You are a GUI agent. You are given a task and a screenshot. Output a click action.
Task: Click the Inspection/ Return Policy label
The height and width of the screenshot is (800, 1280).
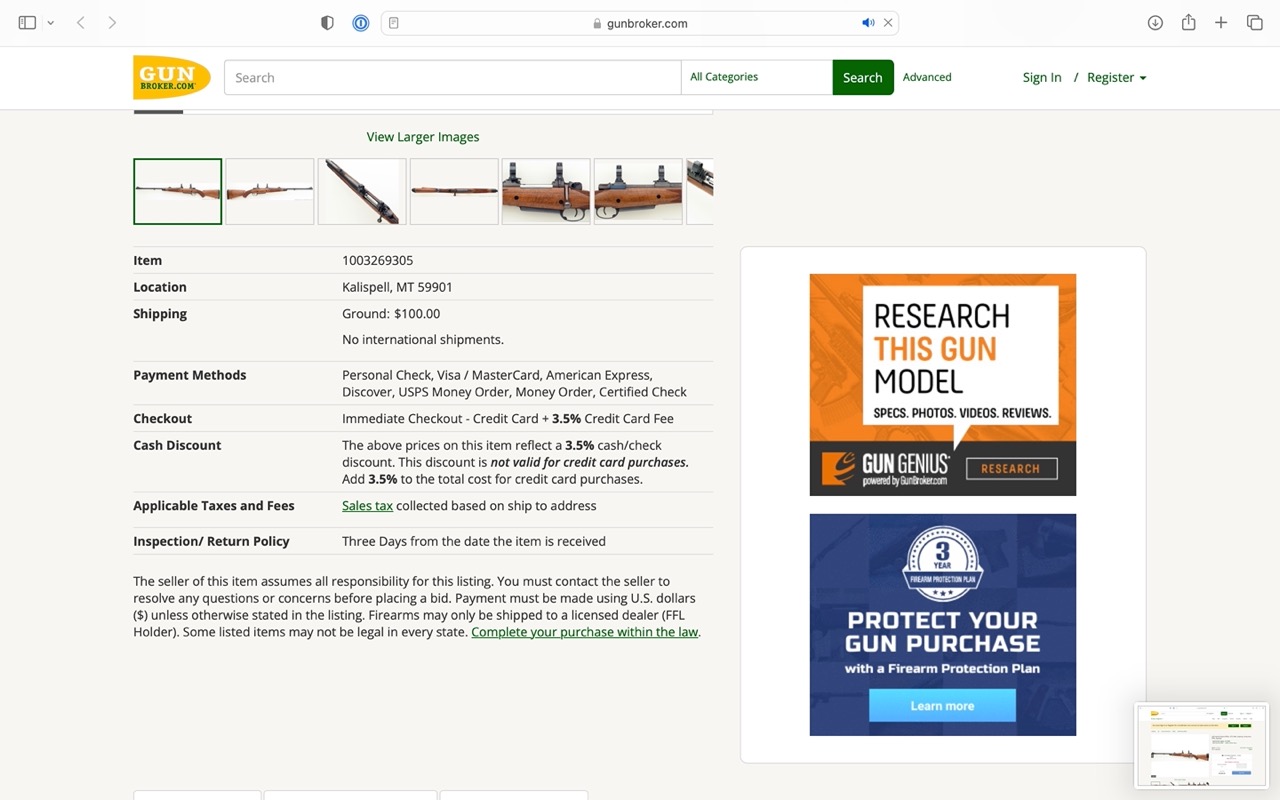pyautogui.click(x=211, y=541)
